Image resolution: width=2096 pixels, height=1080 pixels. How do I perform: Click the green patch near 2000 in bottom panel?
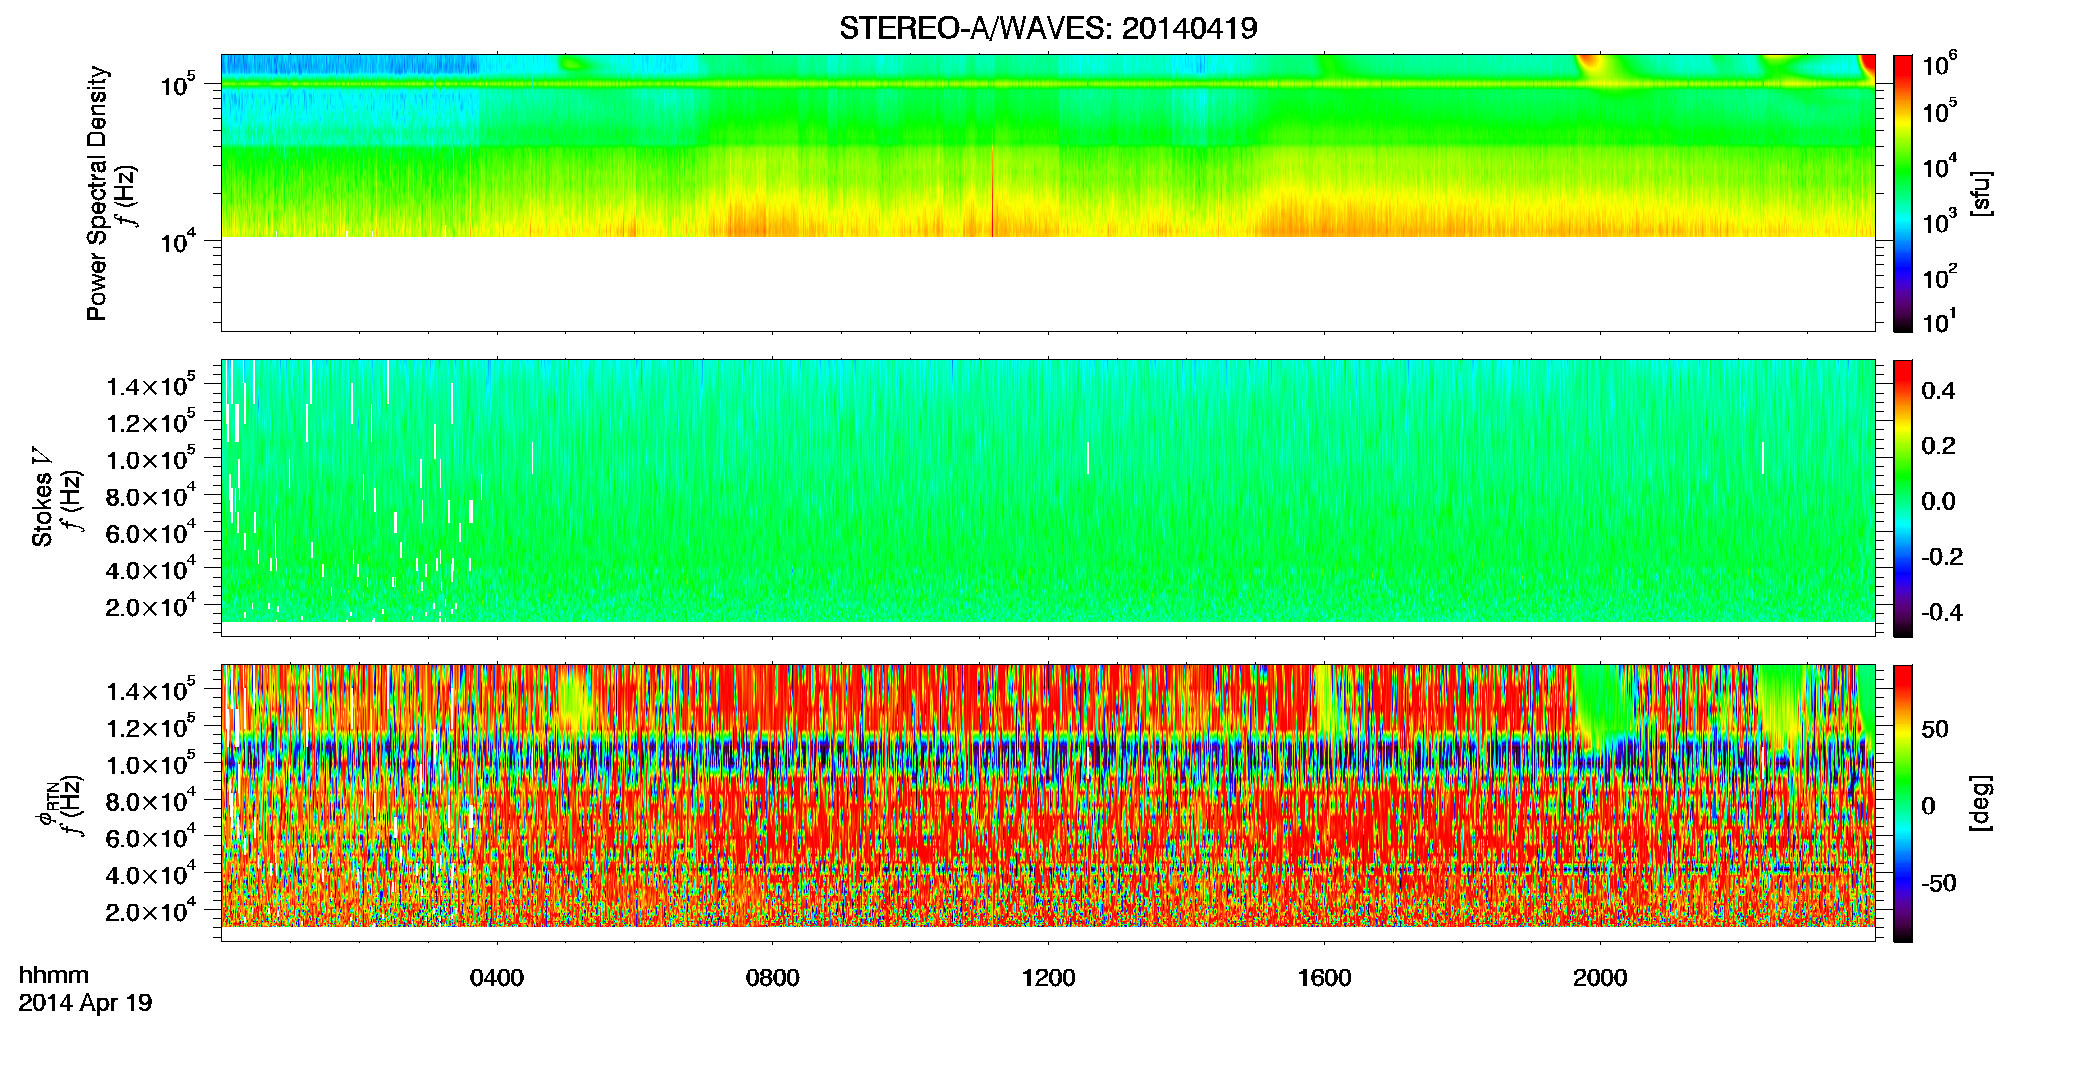[x=1600, y=705]
